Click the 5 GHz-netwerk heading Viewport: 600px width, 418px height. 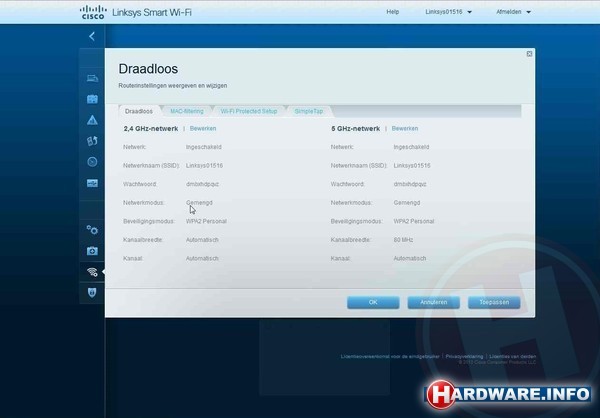pyautogui.click(x=355, y=129)
